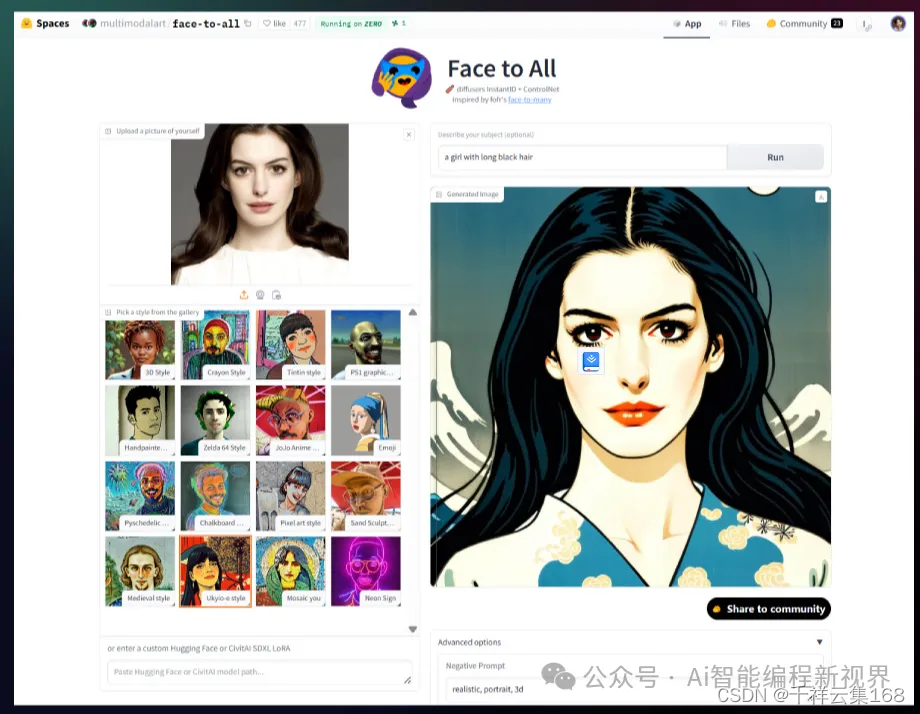
Task: Click the upload file icon under photo
Action: 244,295
